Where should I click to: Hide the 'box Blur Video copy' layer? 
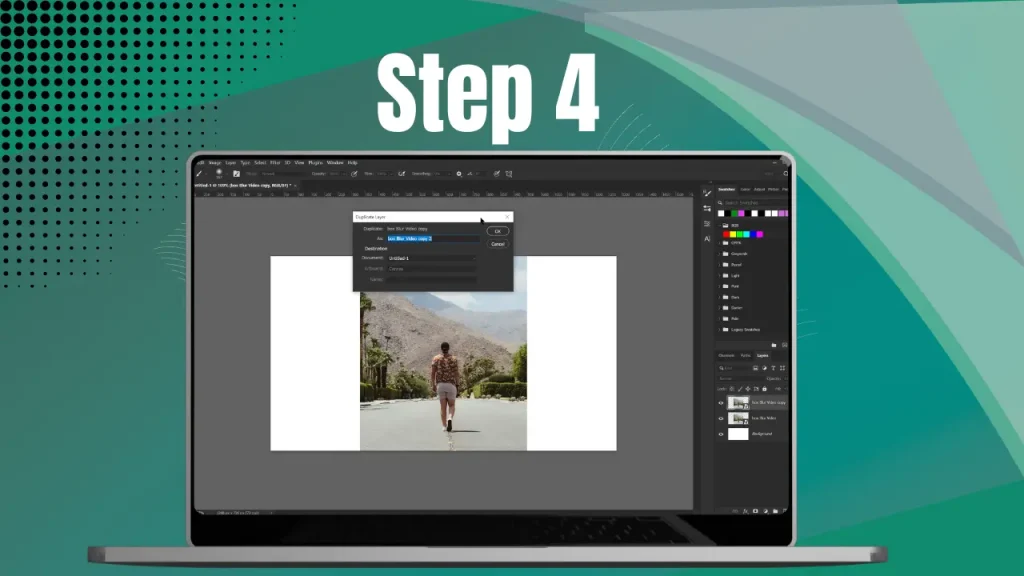[721, 403]
